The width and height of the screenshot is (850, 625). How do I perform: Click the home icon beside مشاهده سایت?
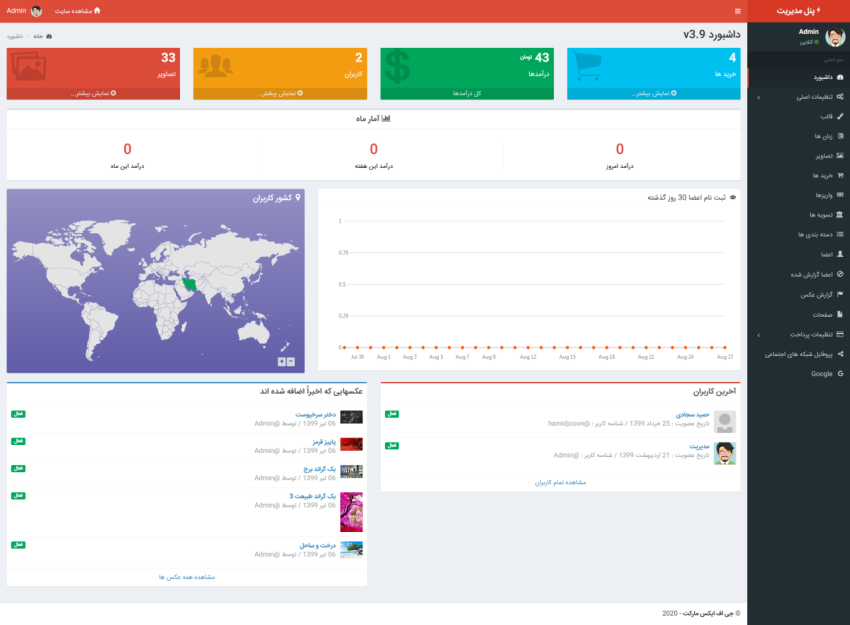click(97, 11)
